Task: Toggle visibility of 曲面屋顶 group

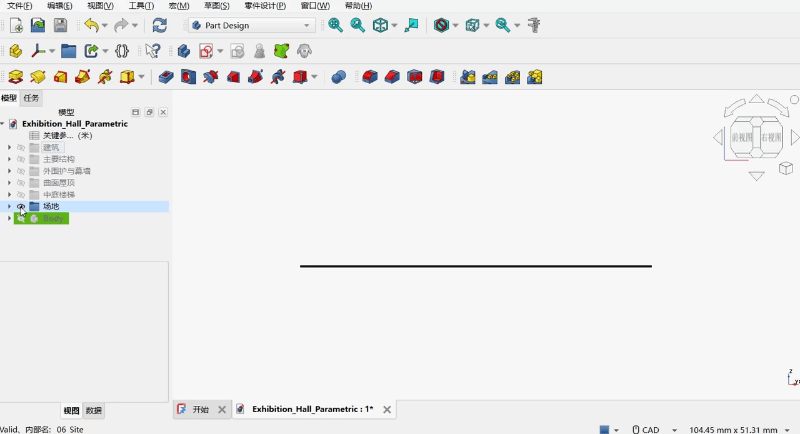Action: click(21, 183)
